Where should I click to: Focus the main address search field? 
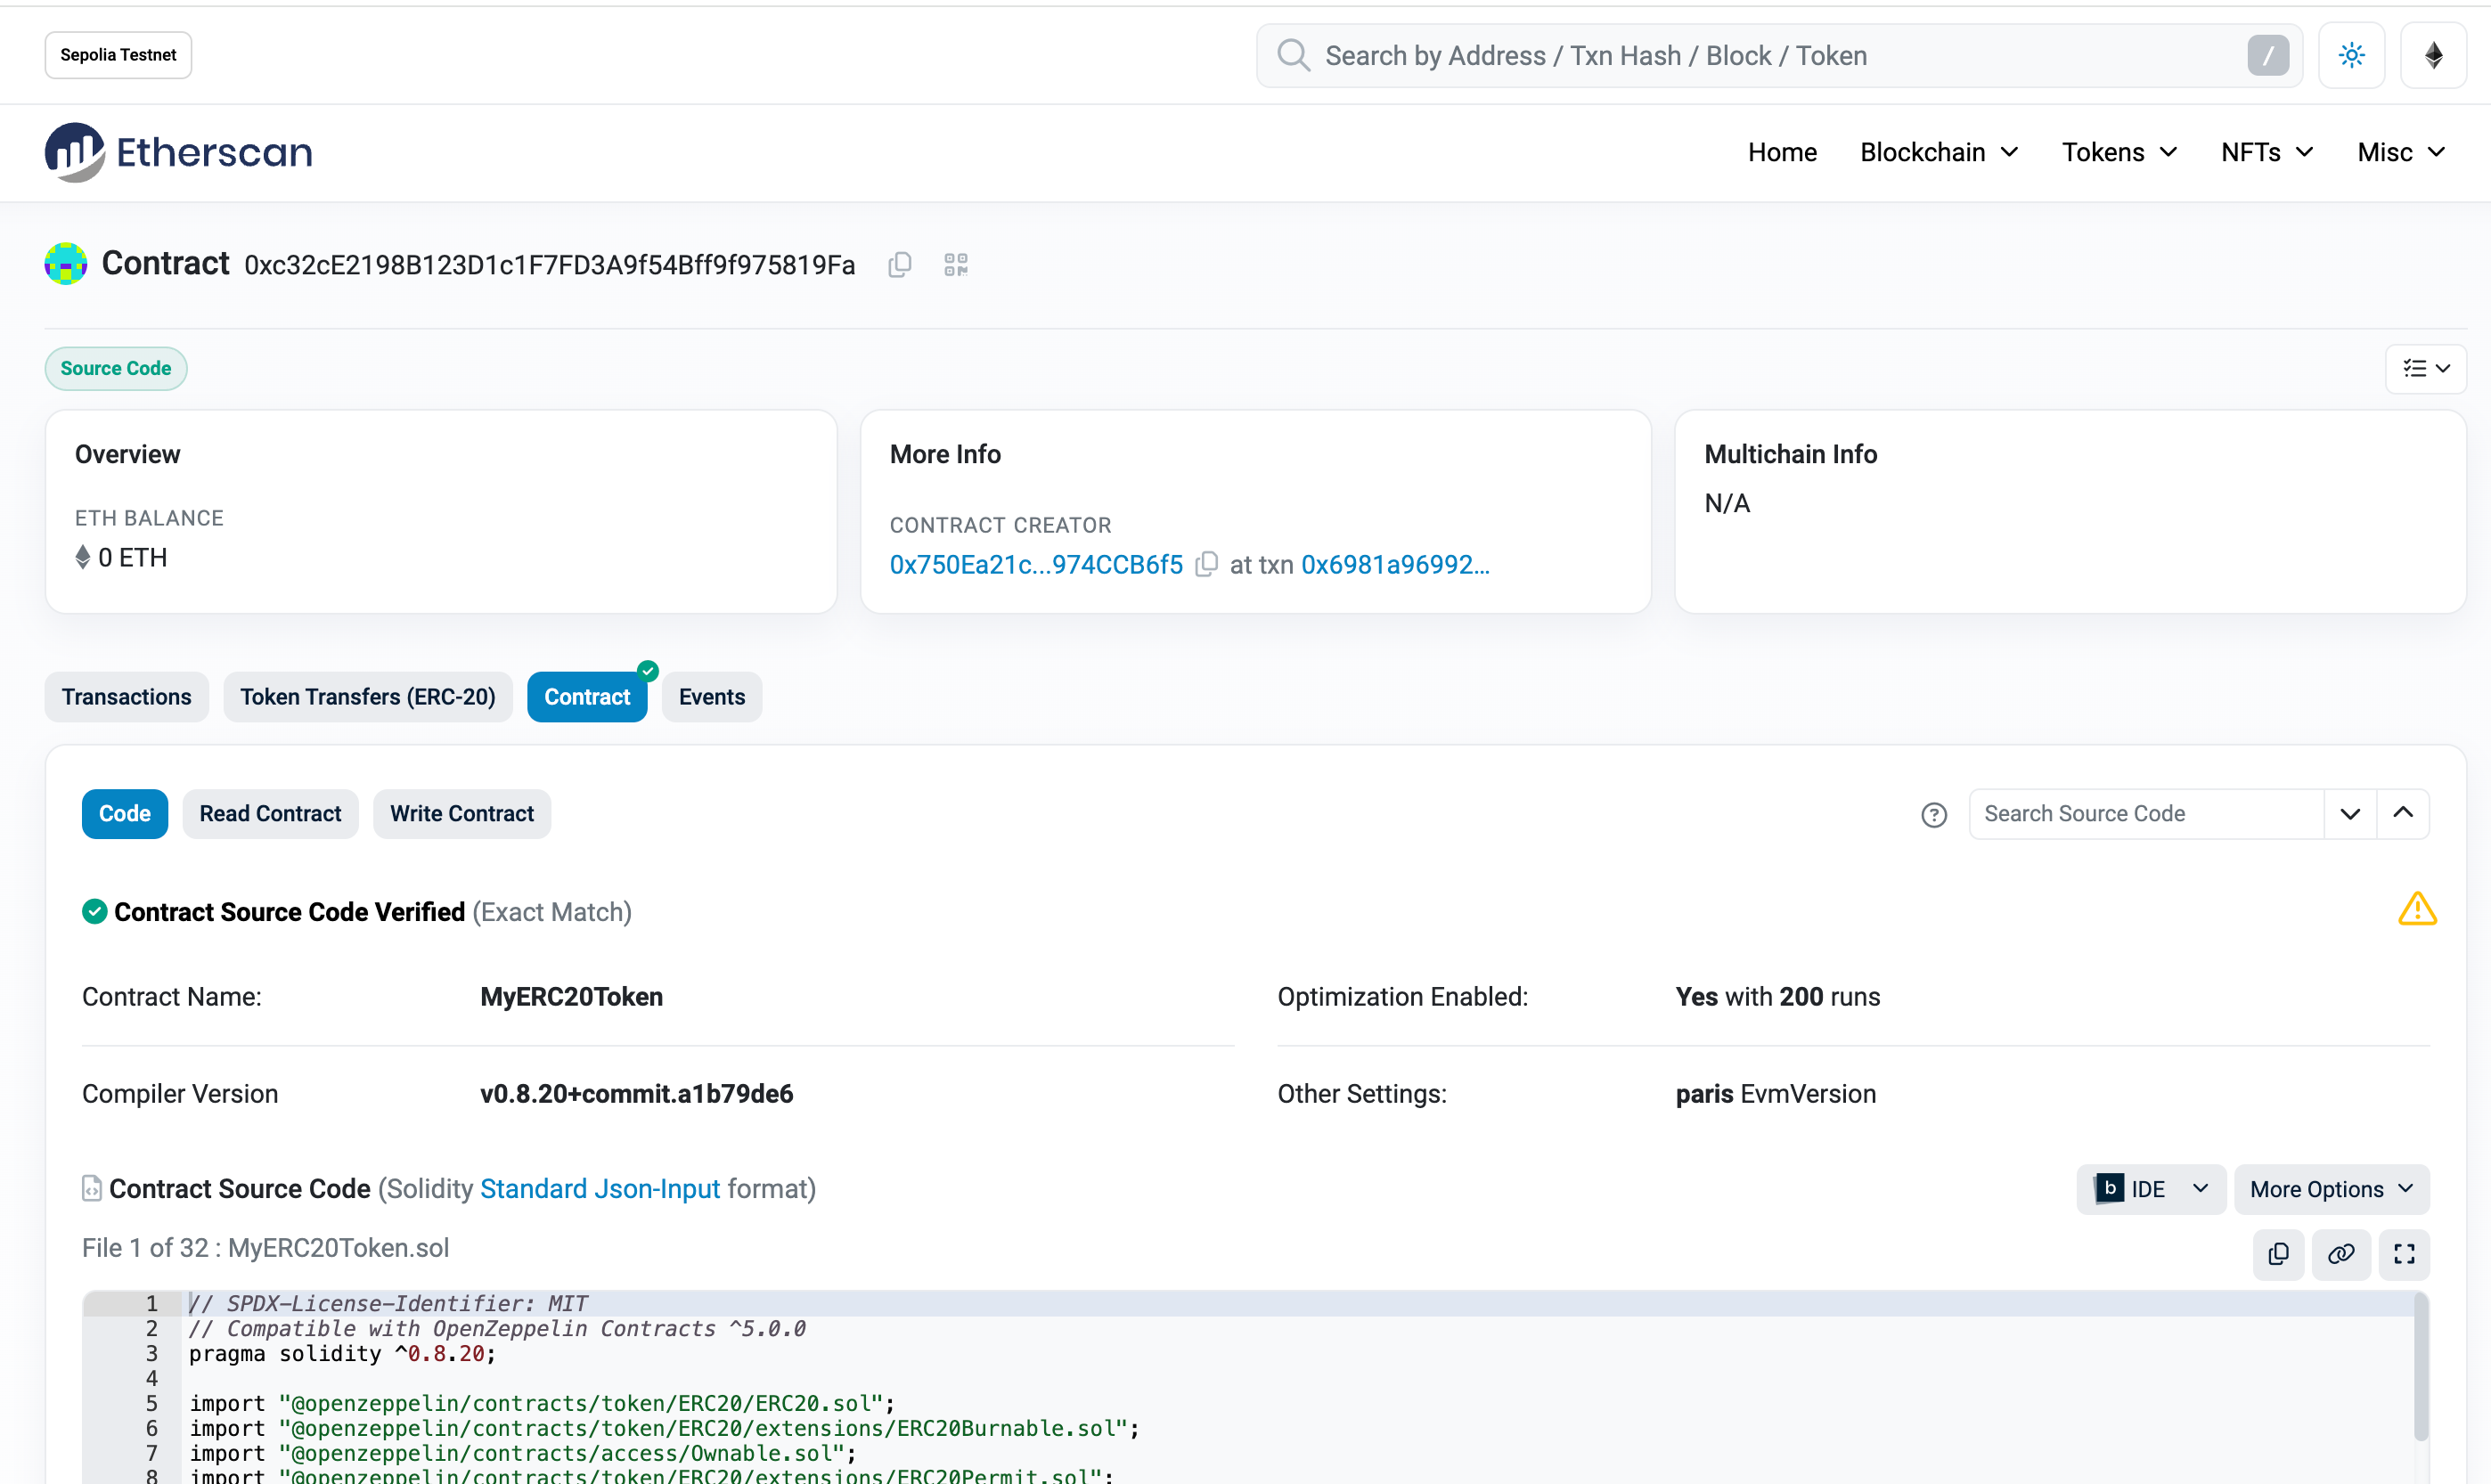click(1780, 55)
